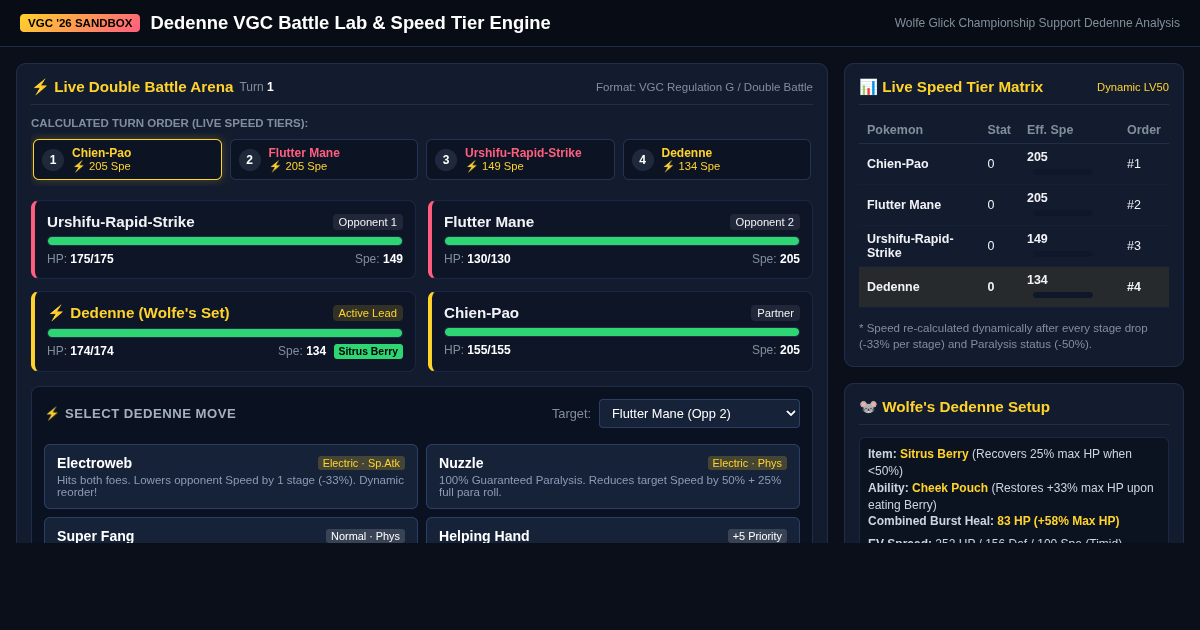The height and width of the screenshot is (630, 1200).
Task: Click the VGC '26 SANDBOX badge
Action: (80, 23)
